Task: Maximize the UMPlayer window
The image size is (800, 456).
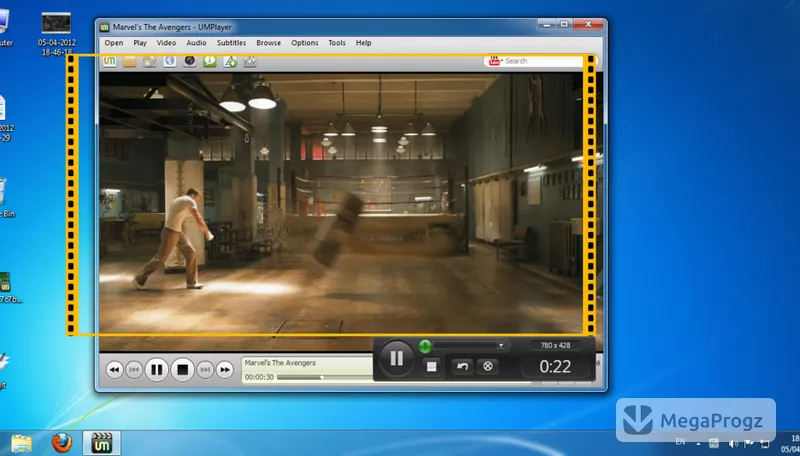Action: (564, 24)
